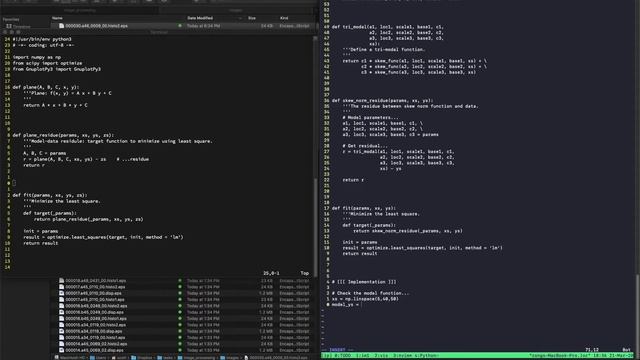Image resolution: width=640 pixels, height=360 pixels.
Task: Switch to image_processing tab in Finder
Action: click(x=80, y=10)
